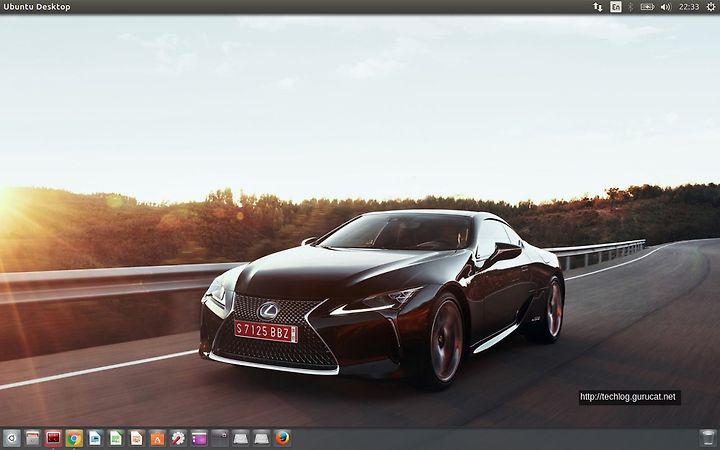The width and height of the screenshot is (720, 450).
Task: Open the sound volume indicator
Action: point(665,7)
